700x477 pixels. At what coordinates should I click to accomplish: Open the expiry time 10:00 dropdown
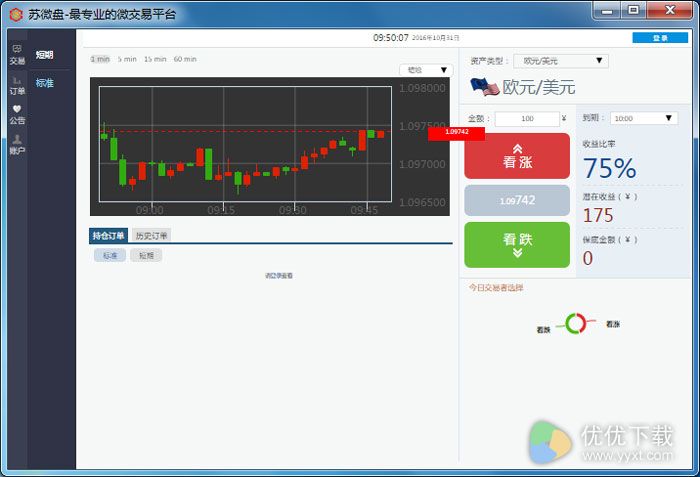coord(644,118)
